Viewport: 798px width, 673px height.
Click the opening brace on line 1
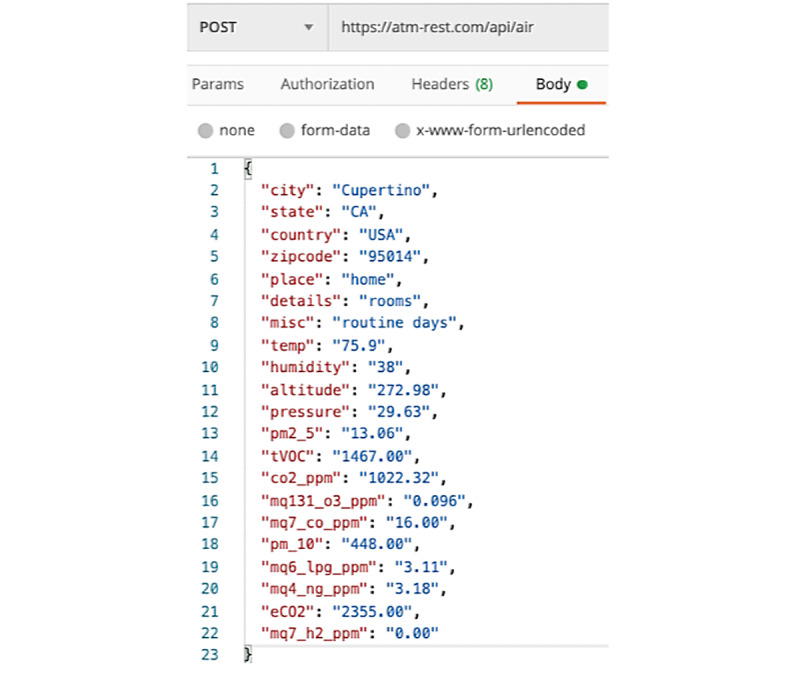[x=248, y=169]
